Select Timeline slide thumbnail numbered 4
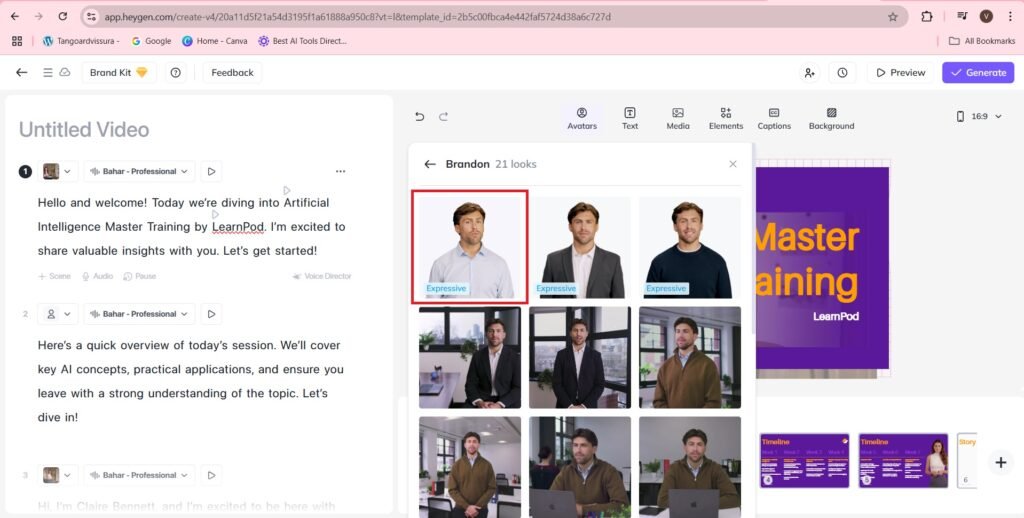This screenshot has width=1024, height=518. (805, 461)
